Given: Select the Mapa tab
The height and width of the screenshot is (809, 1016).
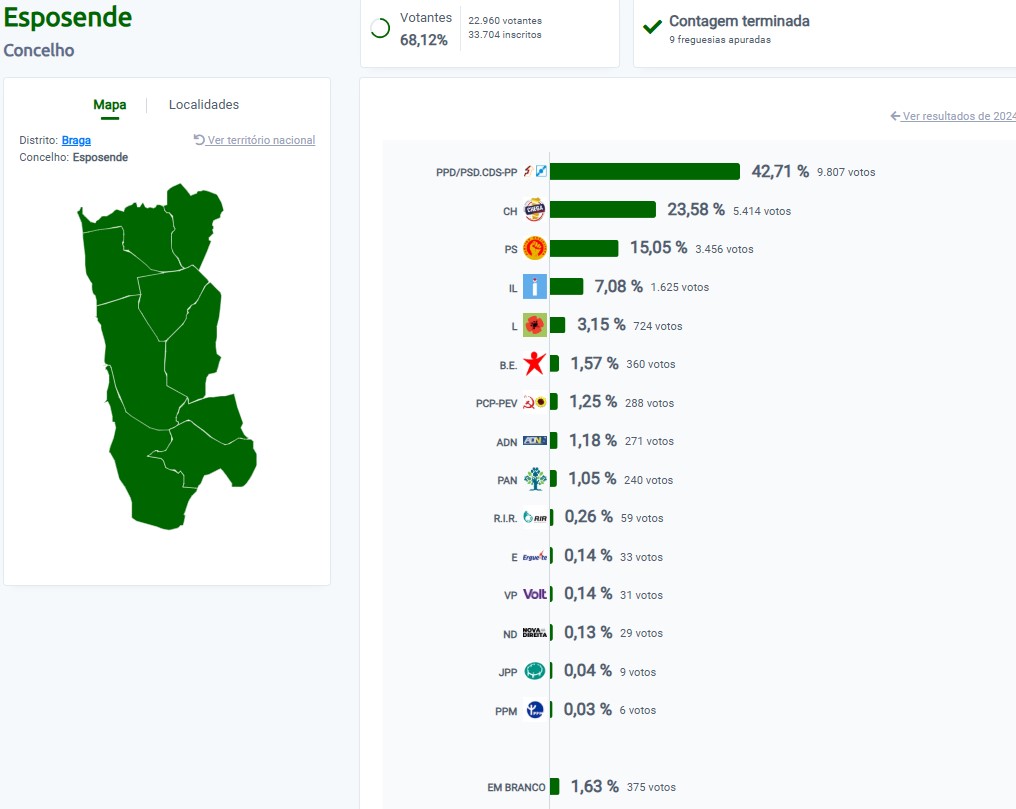Looking at the screenshot, I should [110, 104].
